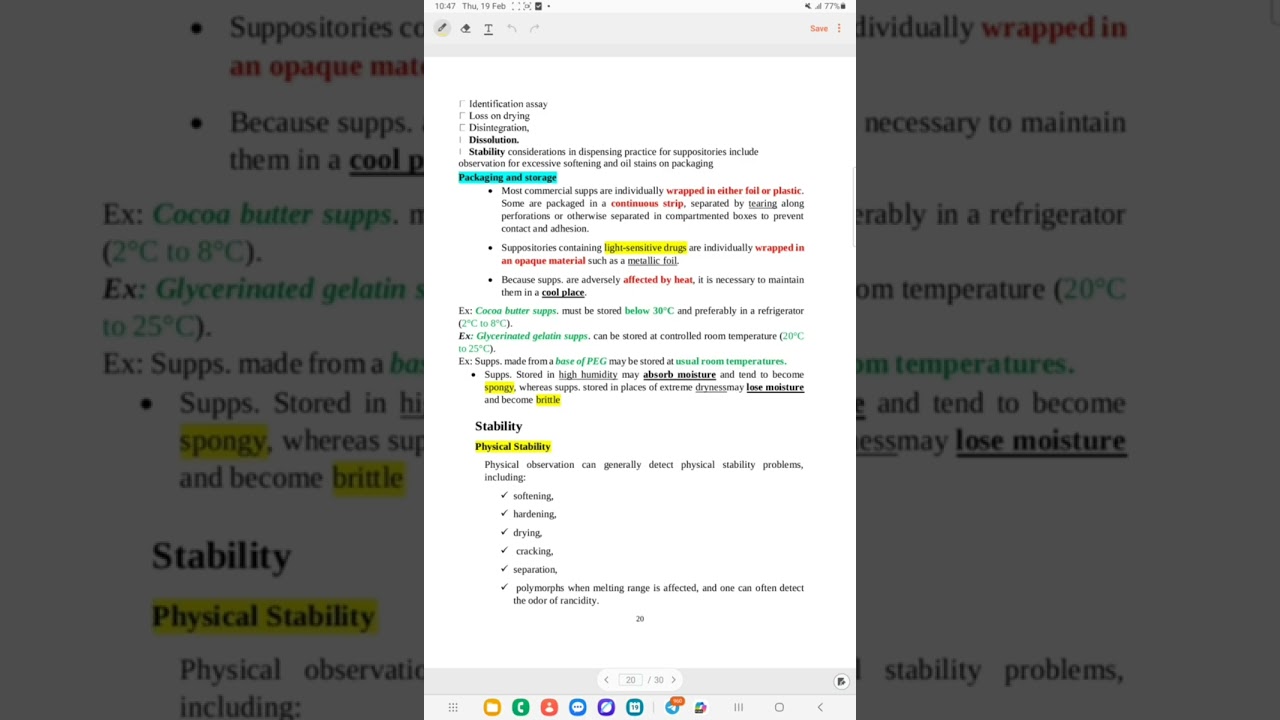Screen dimensions: 1280x720
Task: Tap the highlighted word 'spongy'
Action: point(499,388)
